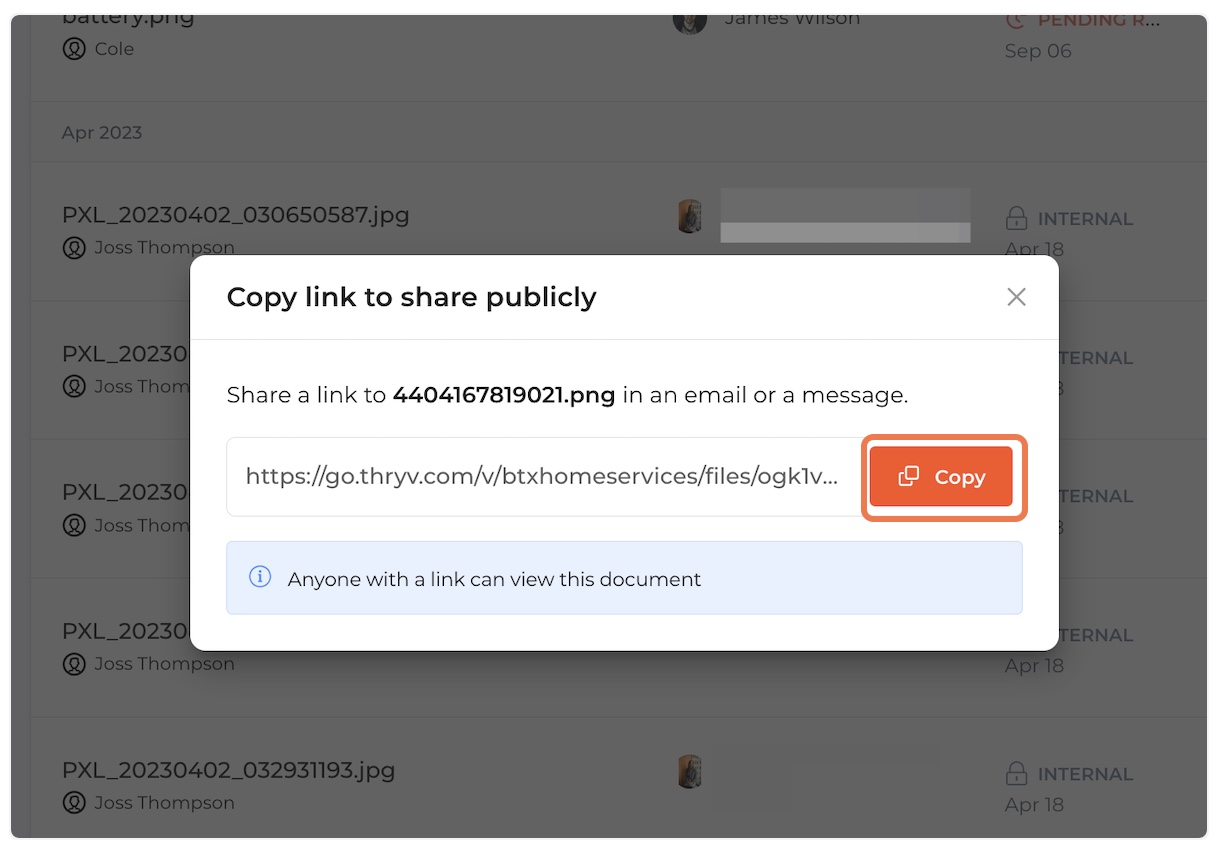The width and height of the screenshot is (1218, 852).
Task: Click the Apr 2023 group header
Action: 102,132
